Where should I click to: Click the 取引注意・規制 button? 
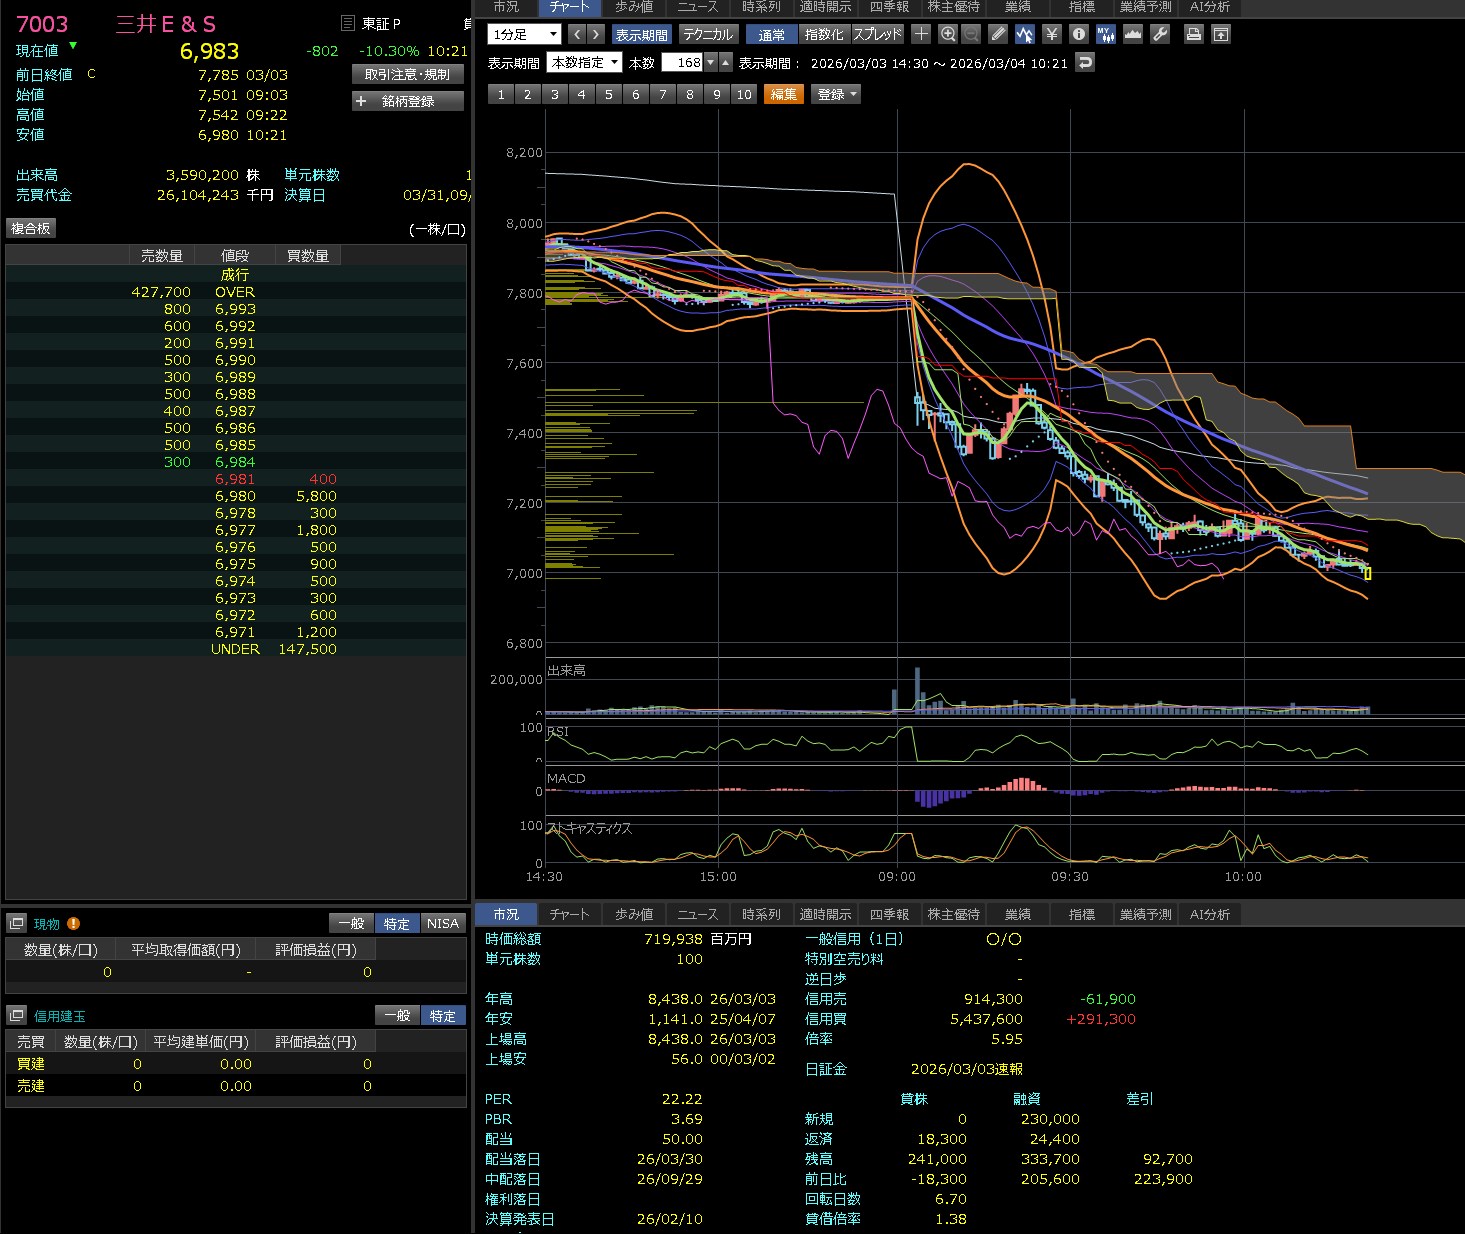(x=407, y=74)
